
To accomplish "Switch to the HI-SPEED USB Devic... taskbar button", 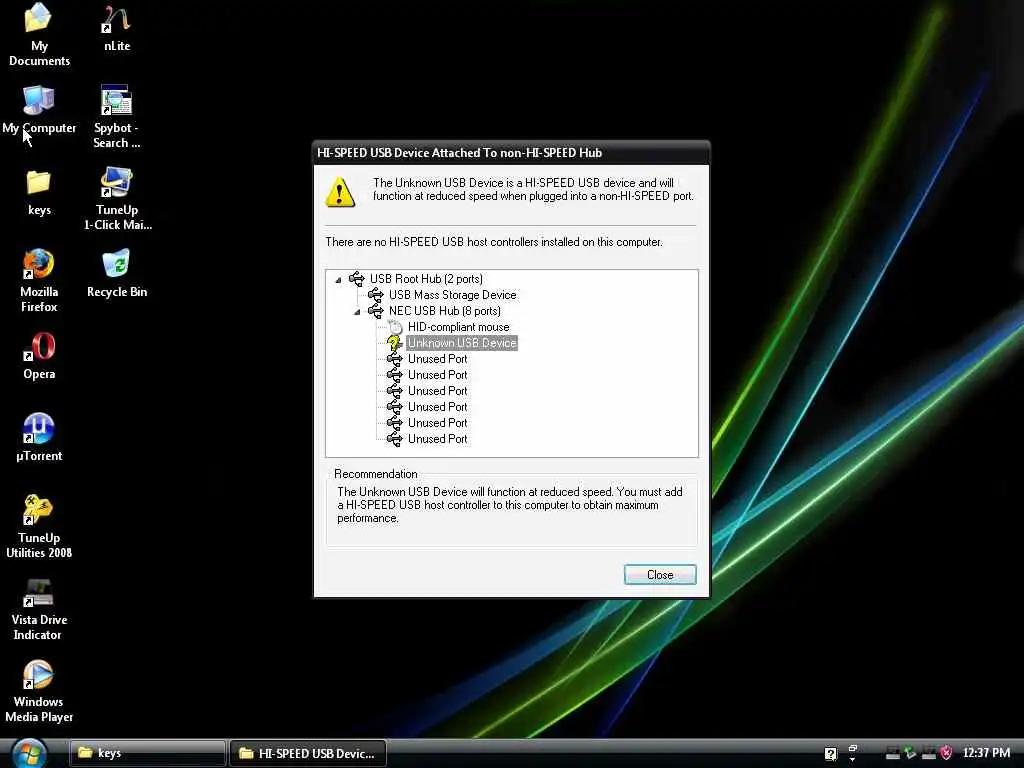I will tap(308, 753).
